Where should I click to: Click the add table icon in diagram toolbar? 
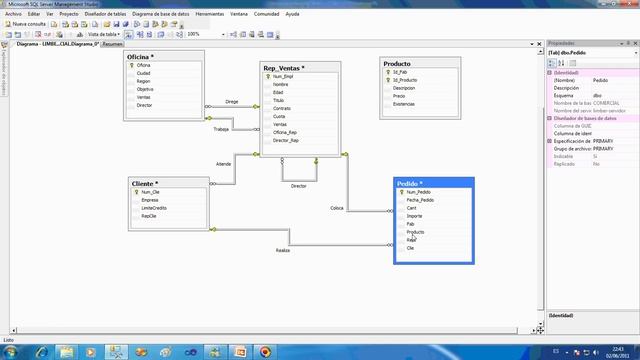pos(18,35)
